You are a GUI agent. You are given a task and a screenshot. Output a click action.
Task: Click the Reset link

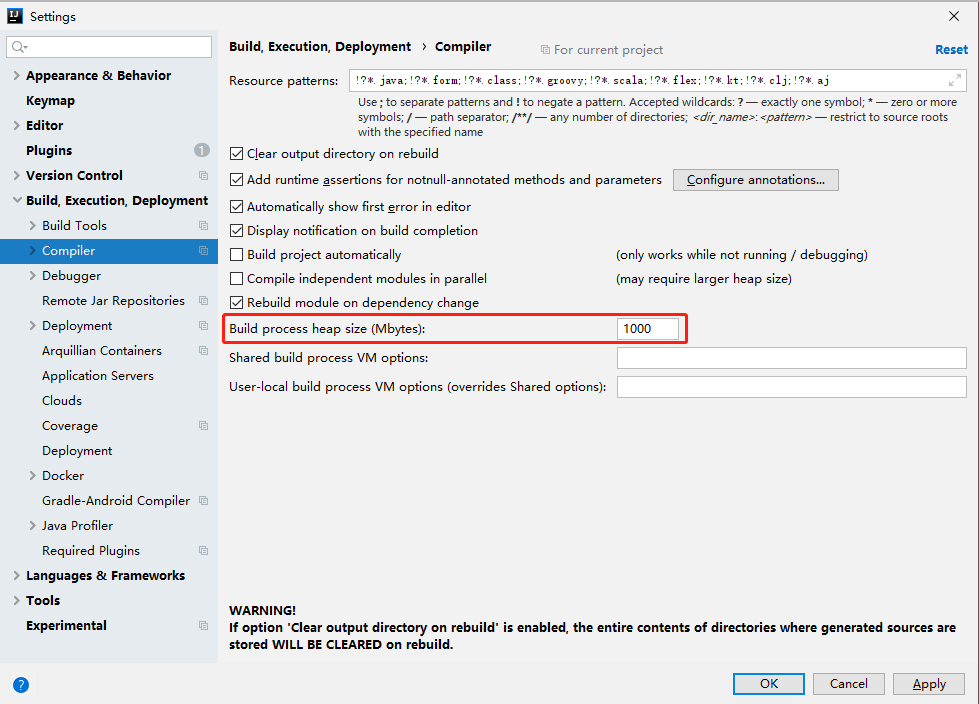(951, 49)
